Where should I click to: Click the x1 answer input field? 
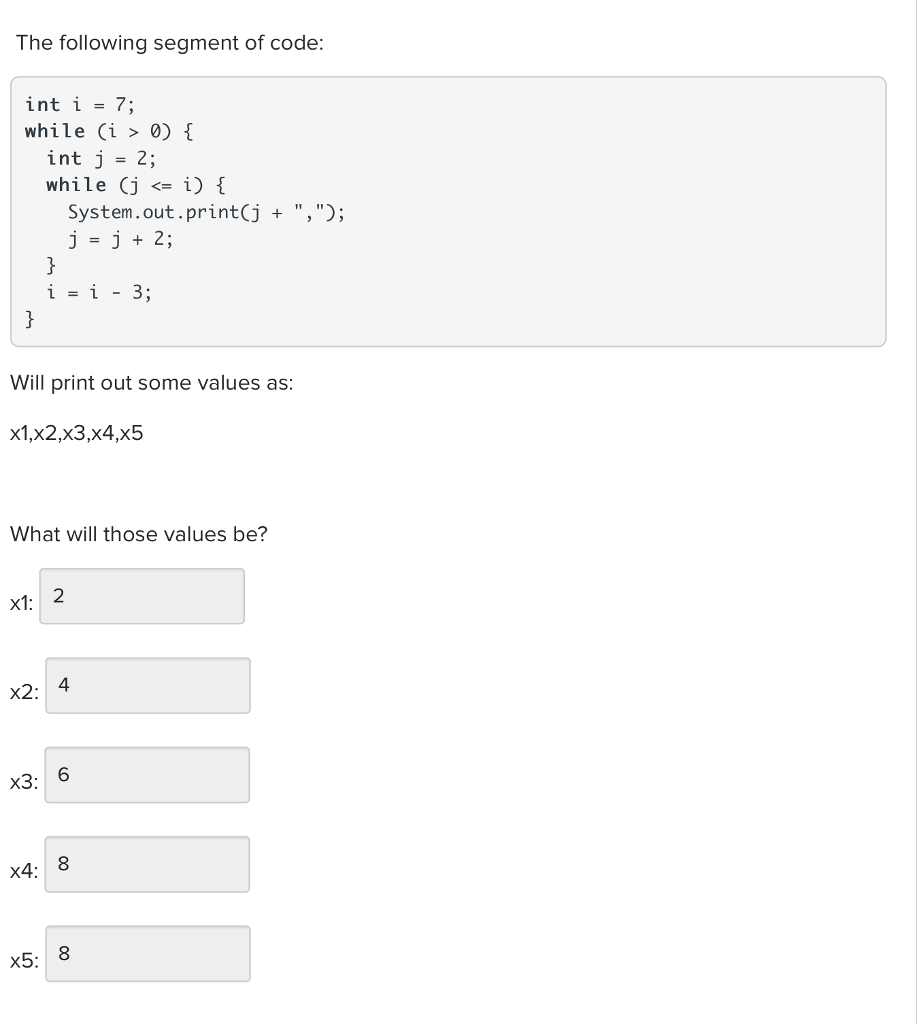[x=142, y=596]
